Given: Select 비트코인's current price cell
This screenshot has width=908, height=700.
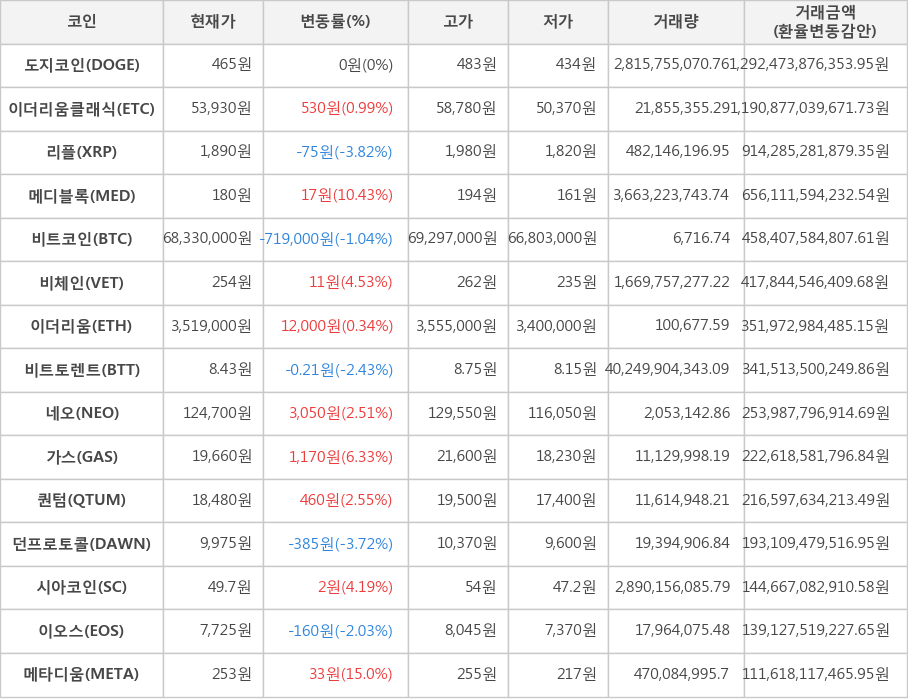Looking at the screenshot, I should point(212,240).
